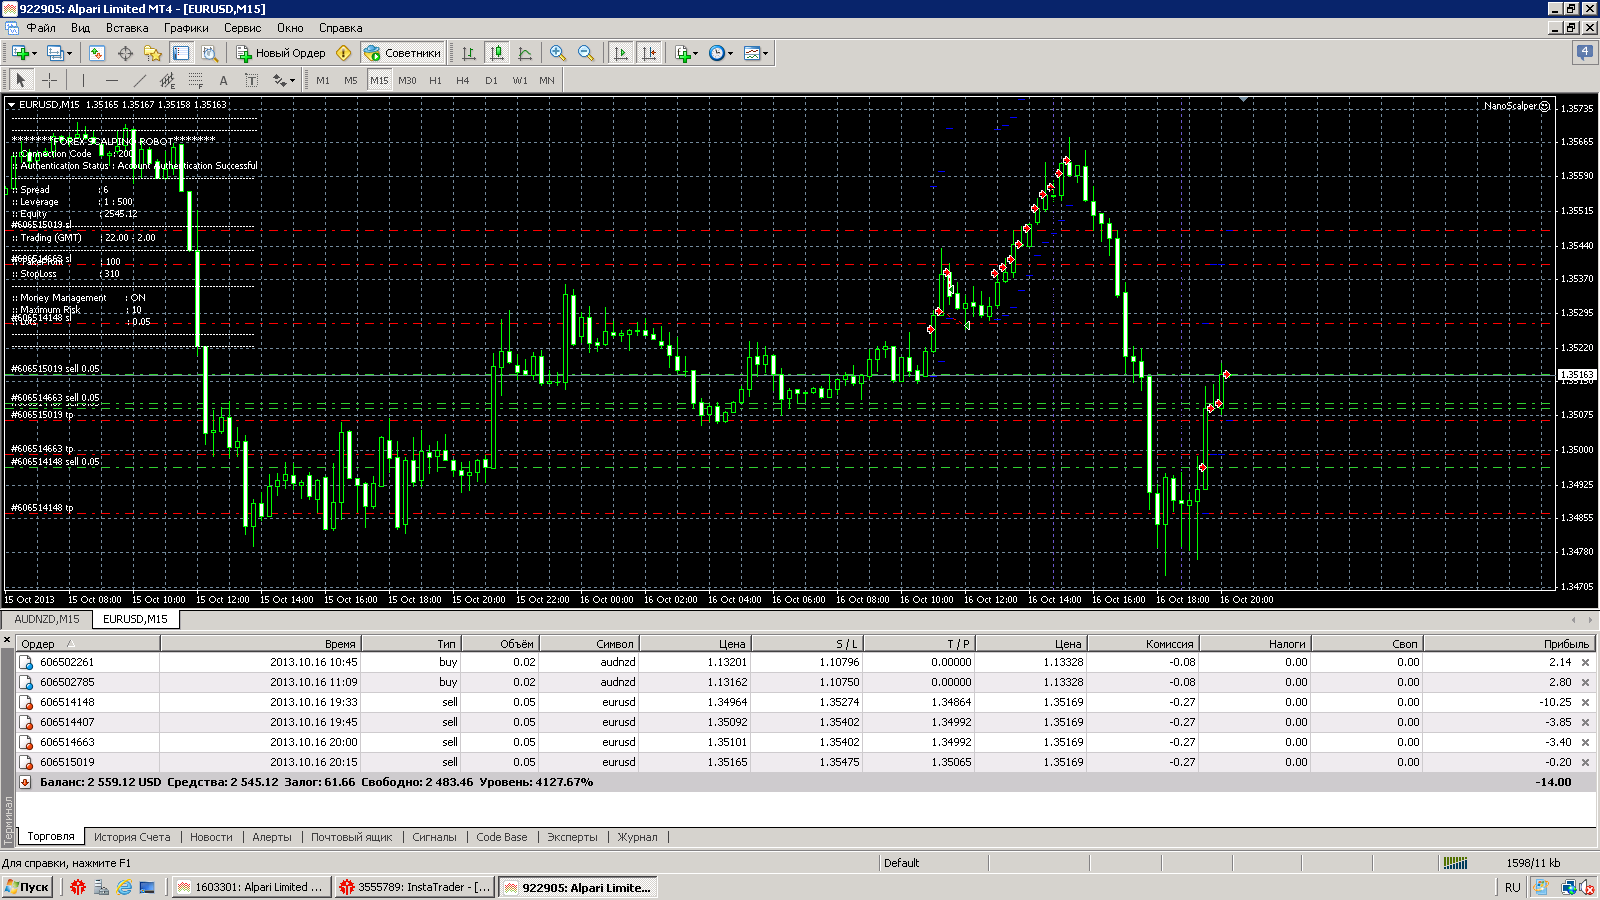Expand the Profiles dropdown arrow
Viewport: 1600px width, 900px height.
tap(69, 53)
